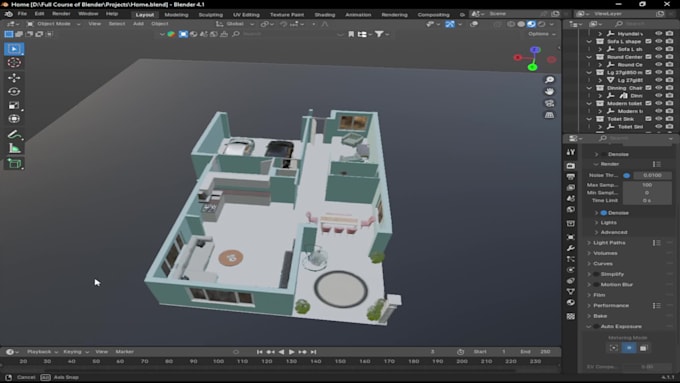This screenshot has width=680, height=383.
Task: Select the Rotate tool
Action: 14,92
